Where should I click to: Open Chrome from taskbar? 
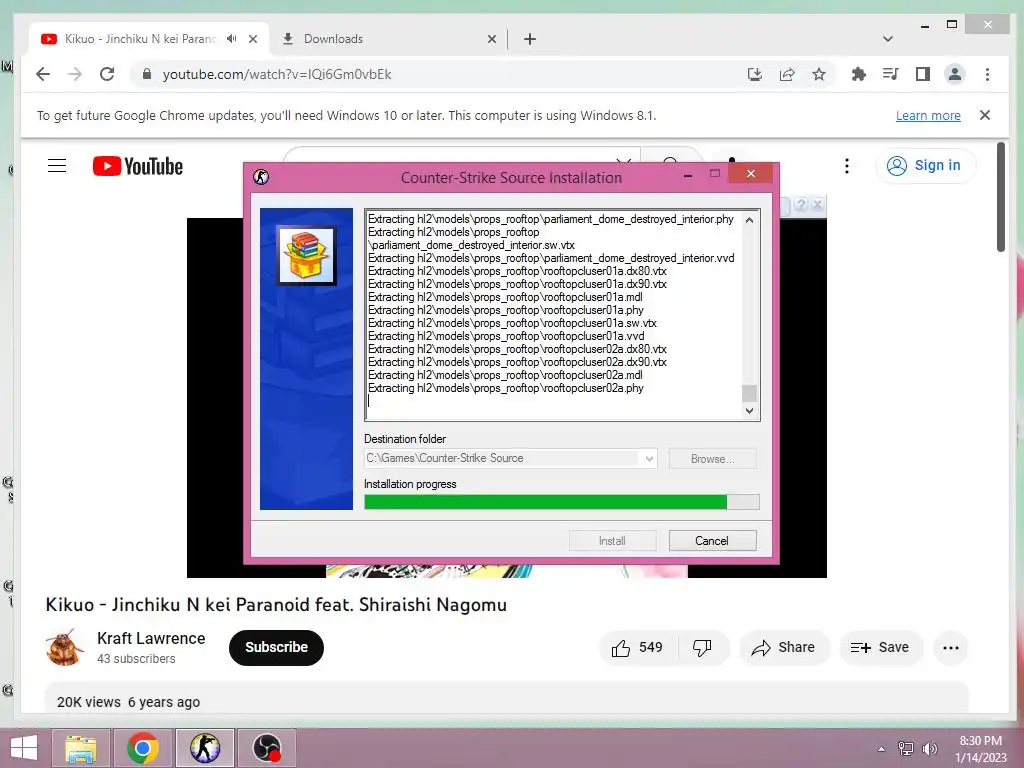(x=143, y=748)
